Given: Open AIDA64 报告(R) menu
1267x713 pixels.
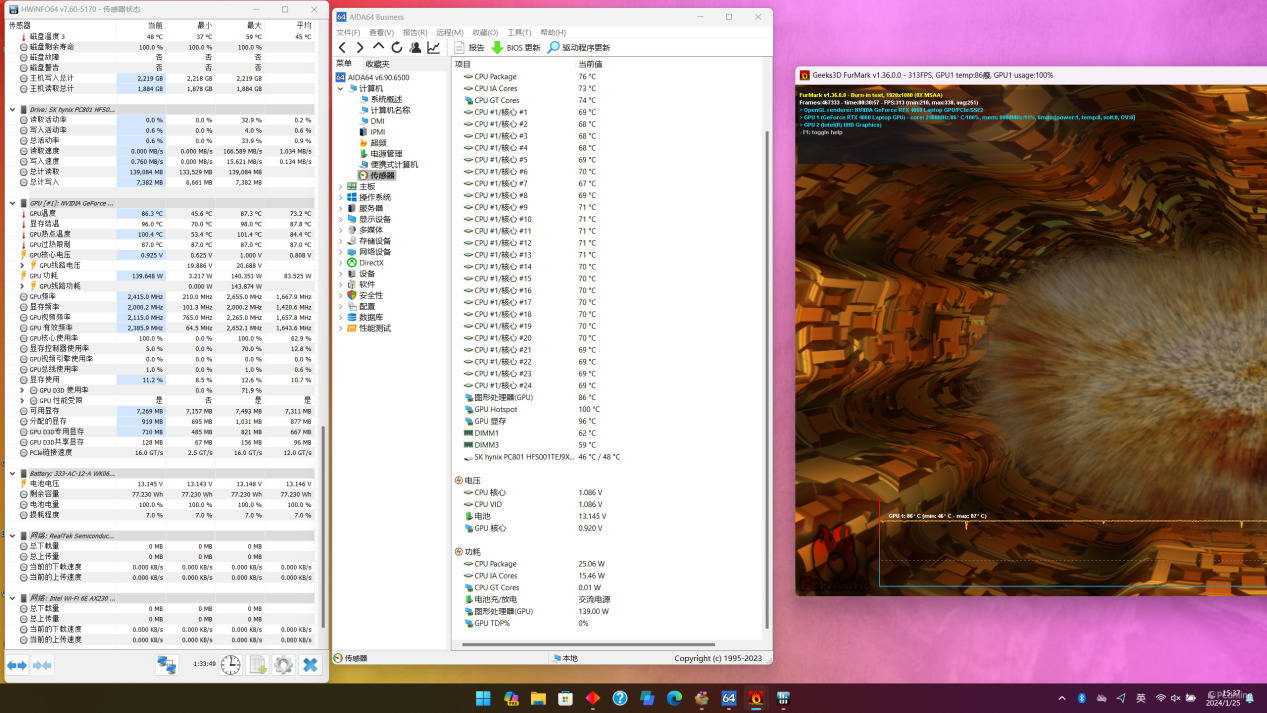Looking at the screenshot, I should click(415, 32).
